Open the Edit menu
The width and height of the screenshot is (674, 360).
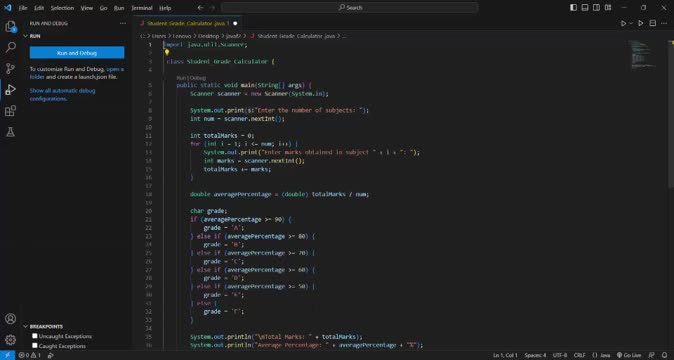pyautogui.click(x=39, y=8)
